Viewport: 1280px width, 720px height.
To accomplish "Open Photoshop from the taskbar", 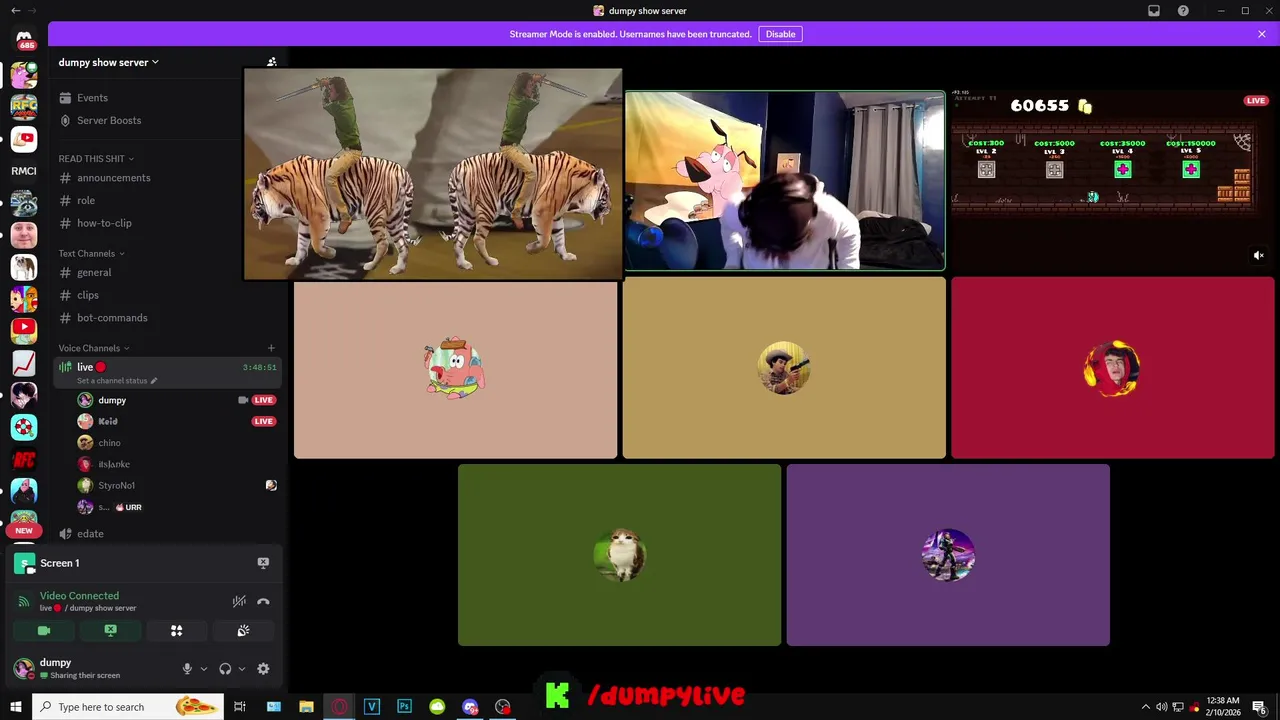I will coord(404,707).
